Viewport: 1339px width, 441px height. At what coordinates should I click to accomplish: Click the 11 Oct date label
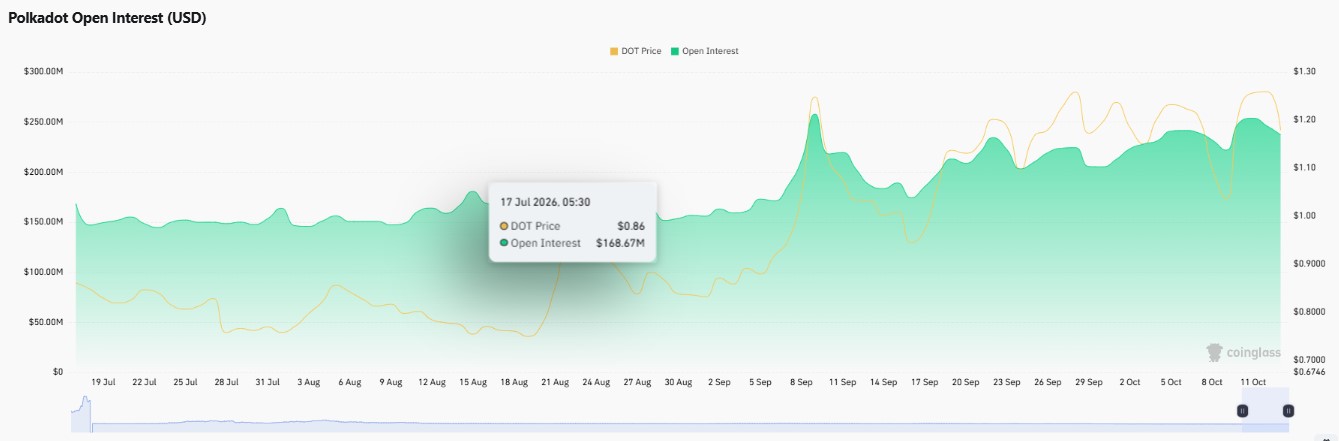click(x=1253, y=382)
